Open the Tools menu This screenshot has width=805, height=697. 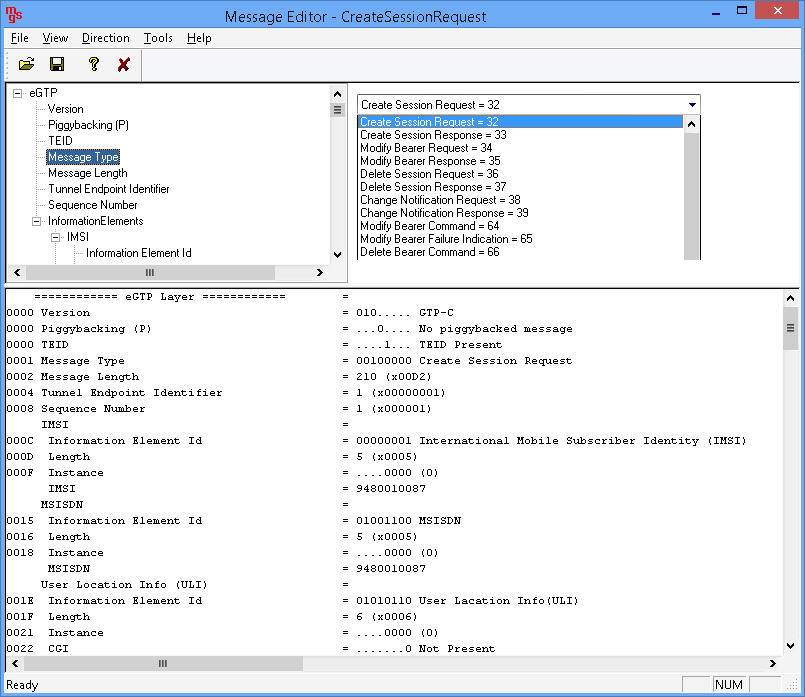pos(158,38)
